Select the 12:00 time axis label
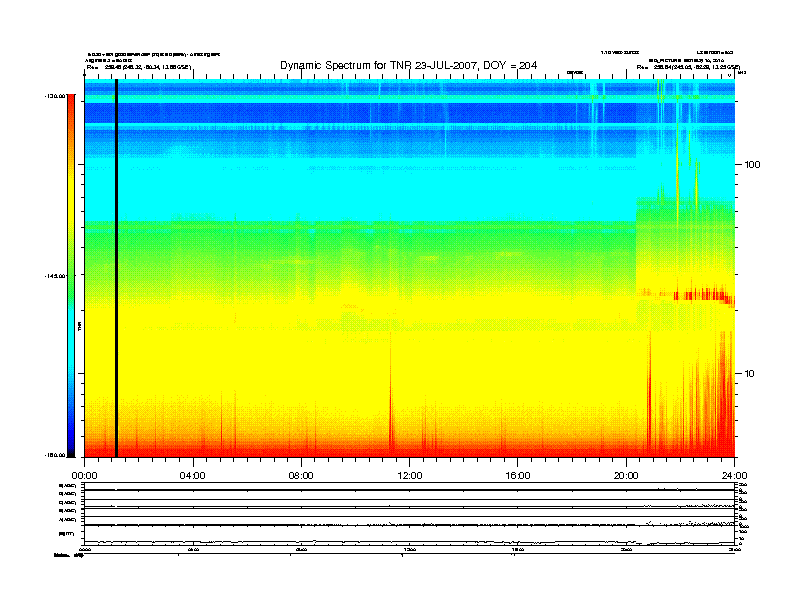792x612 pixels. pyautogui.click(x=410, y=476)
